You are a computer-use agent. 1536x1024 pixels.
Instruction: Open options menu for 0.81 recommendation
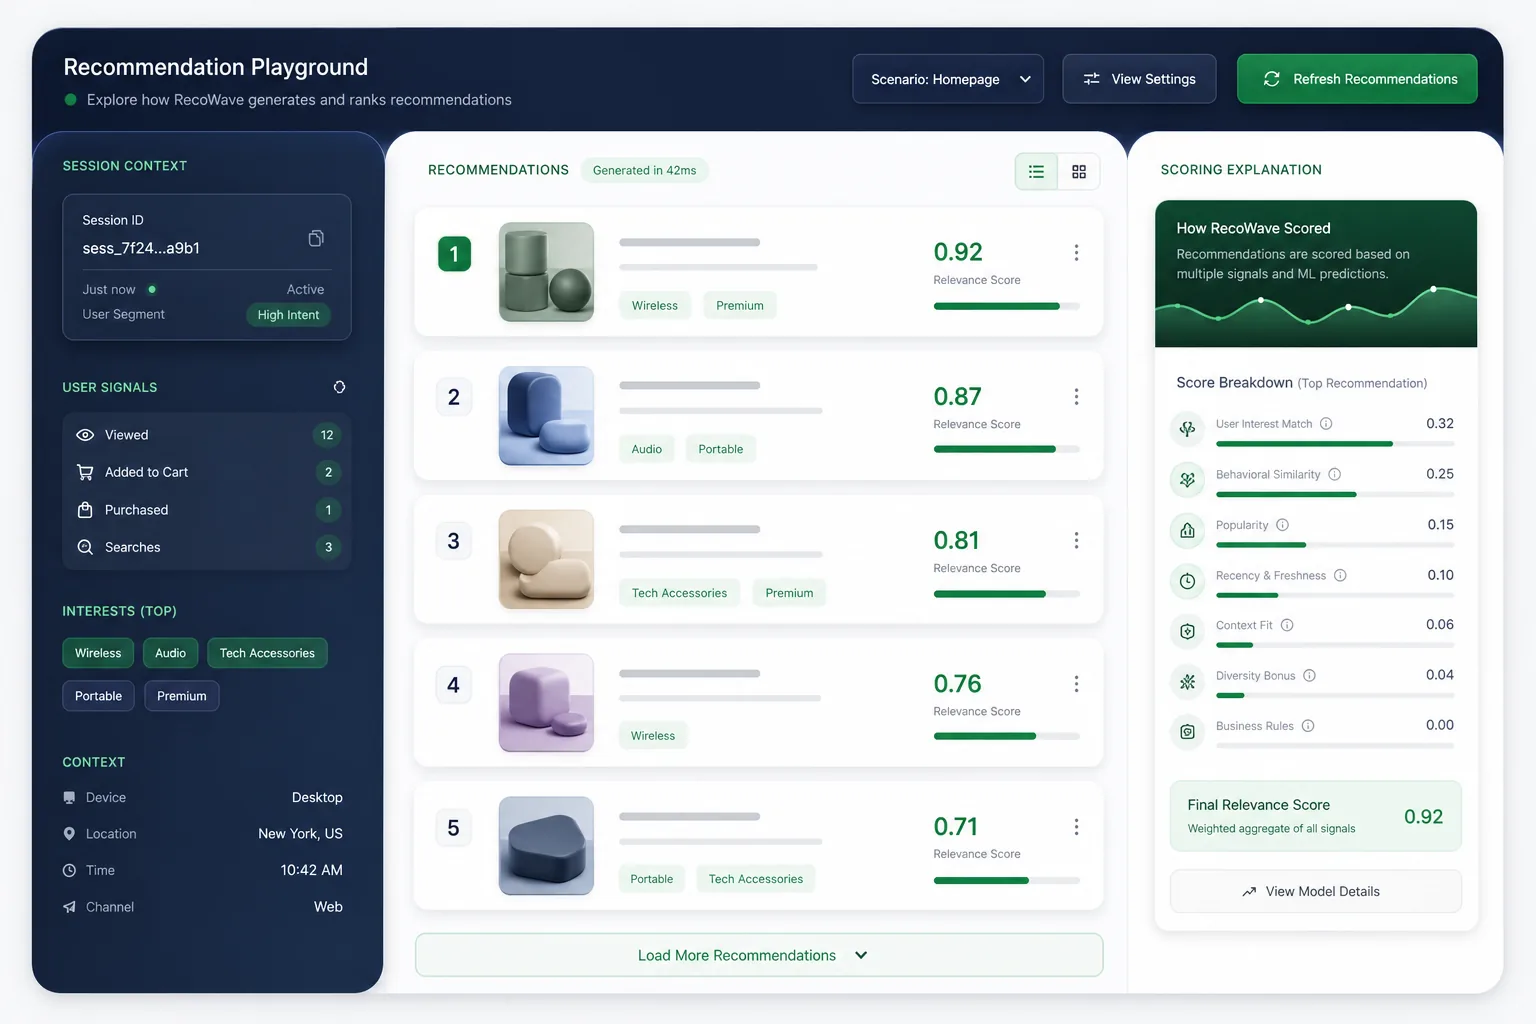click(x=1076, y=540)
